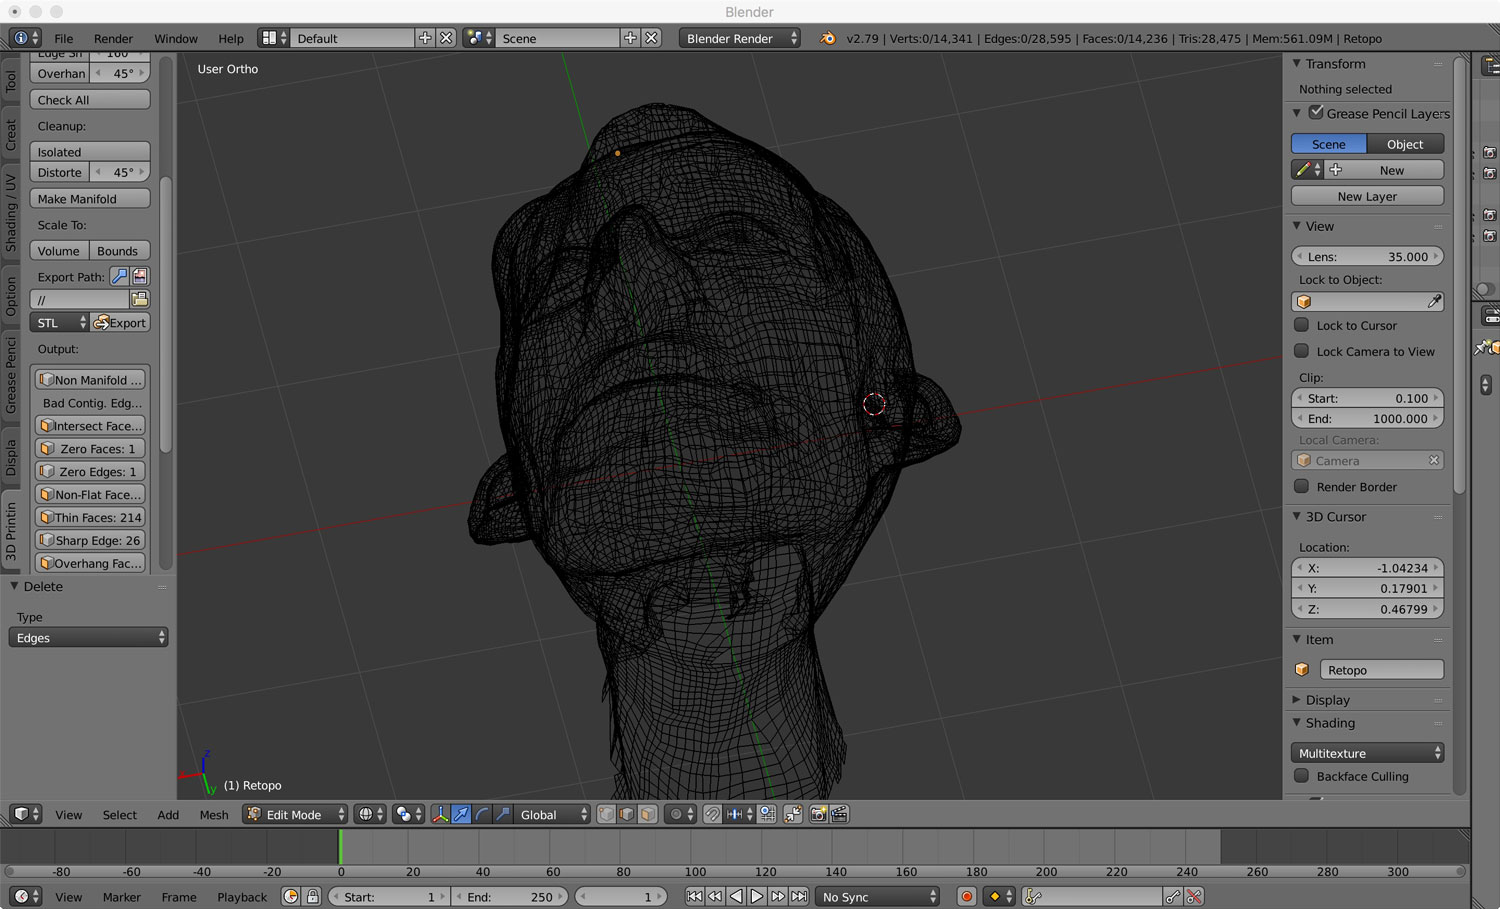1500x909 pixels.
Task: Click the Check All button
Action: (90, 100)
